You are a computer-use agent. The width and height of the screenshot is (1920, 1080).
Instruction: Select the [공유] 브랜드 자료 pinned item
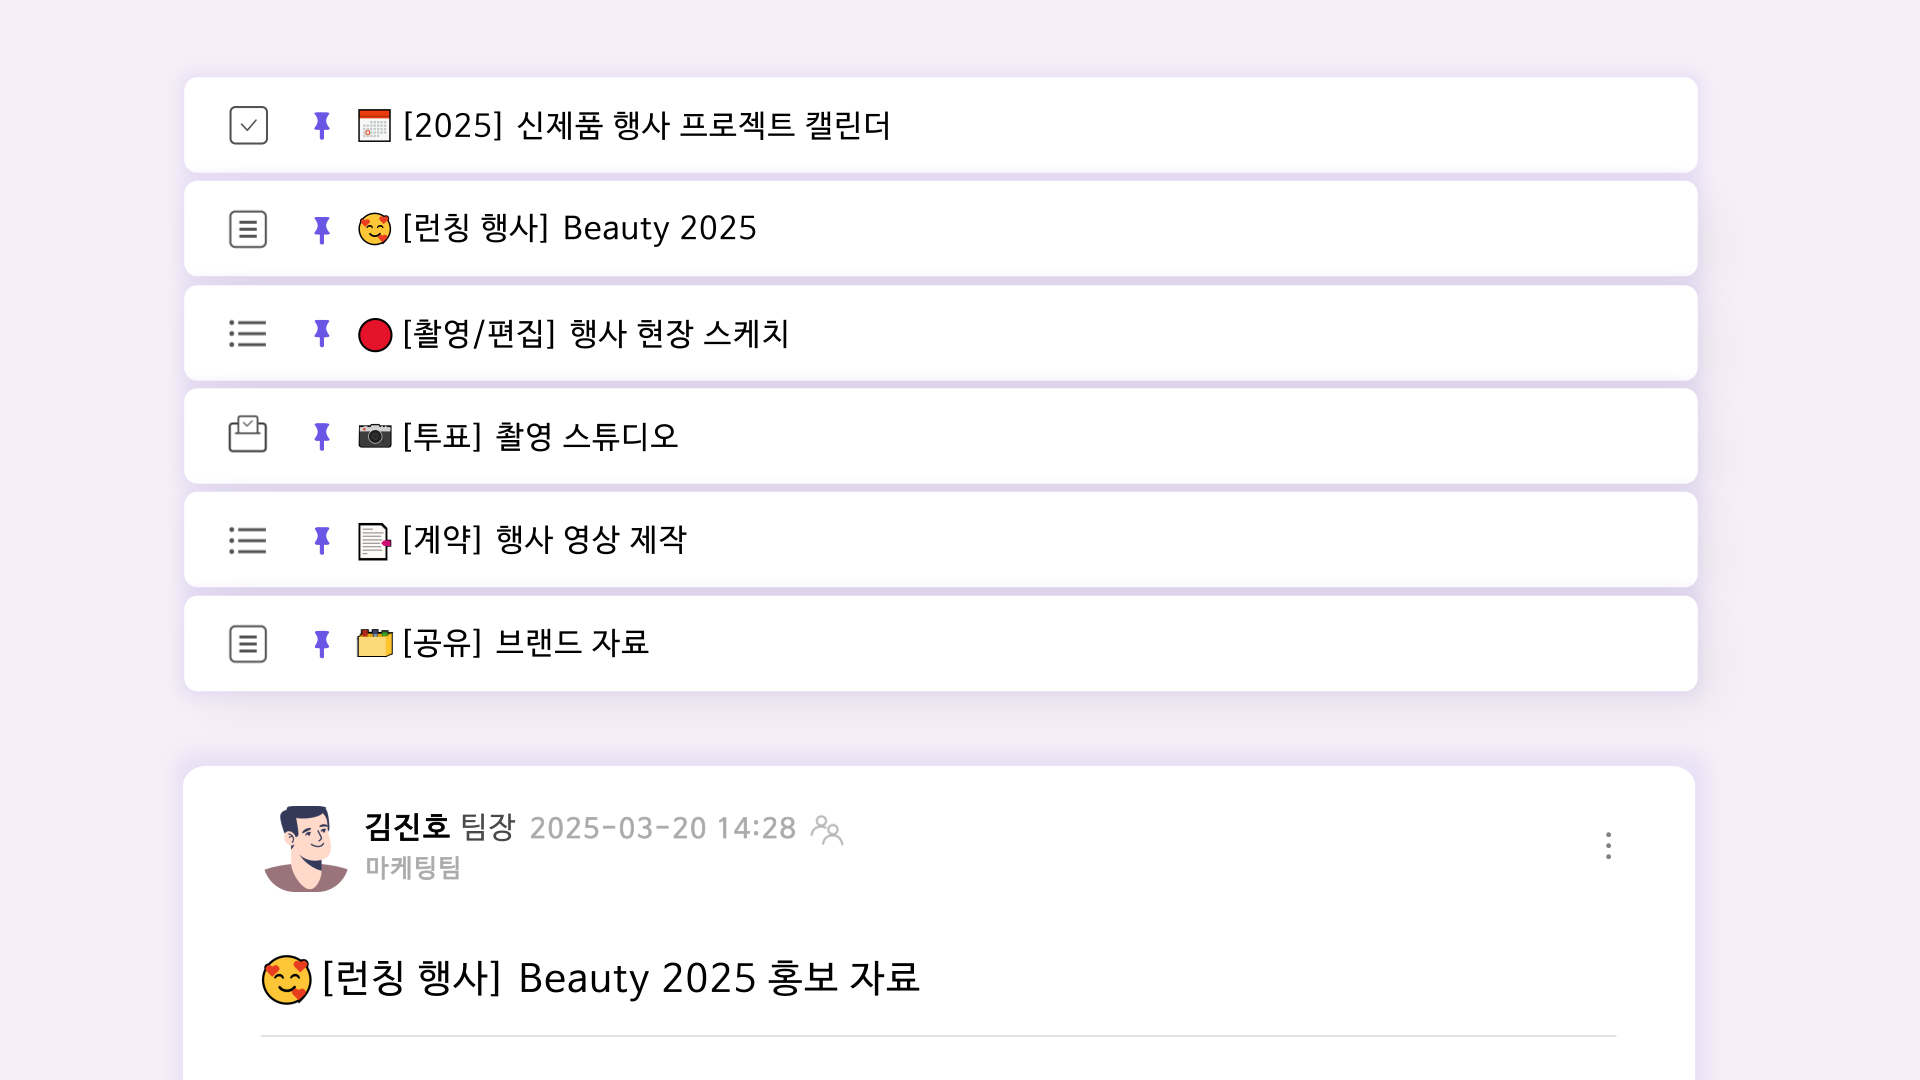click(525, 643)
